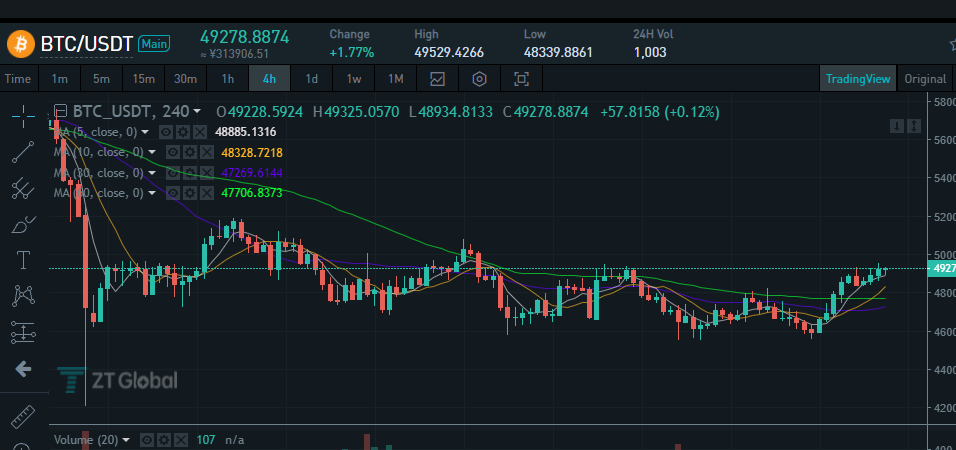
Task: Open settings for MA 60 indicator
Action: (x=190, y=193)
